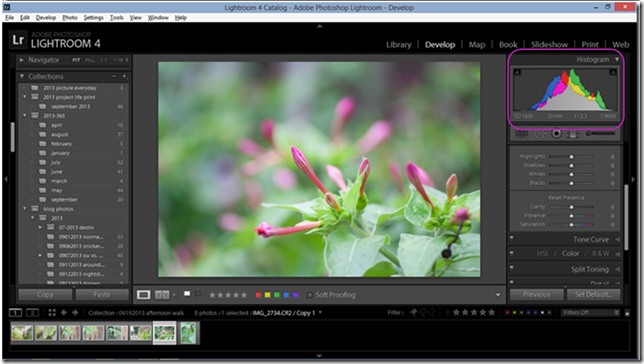
Task: Add new collection with plus icon
Action: (x=124, y=76)
